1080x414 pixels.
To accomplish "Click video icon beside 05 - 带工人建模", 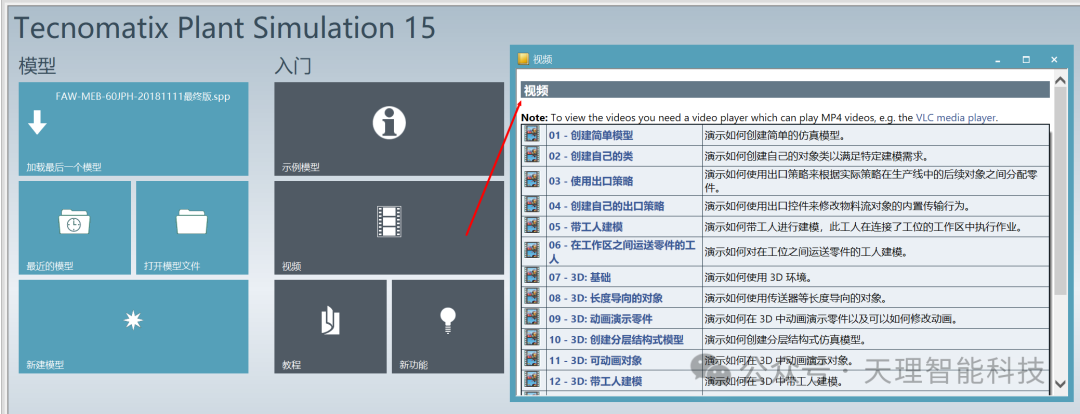I will (x=532, y=225).
